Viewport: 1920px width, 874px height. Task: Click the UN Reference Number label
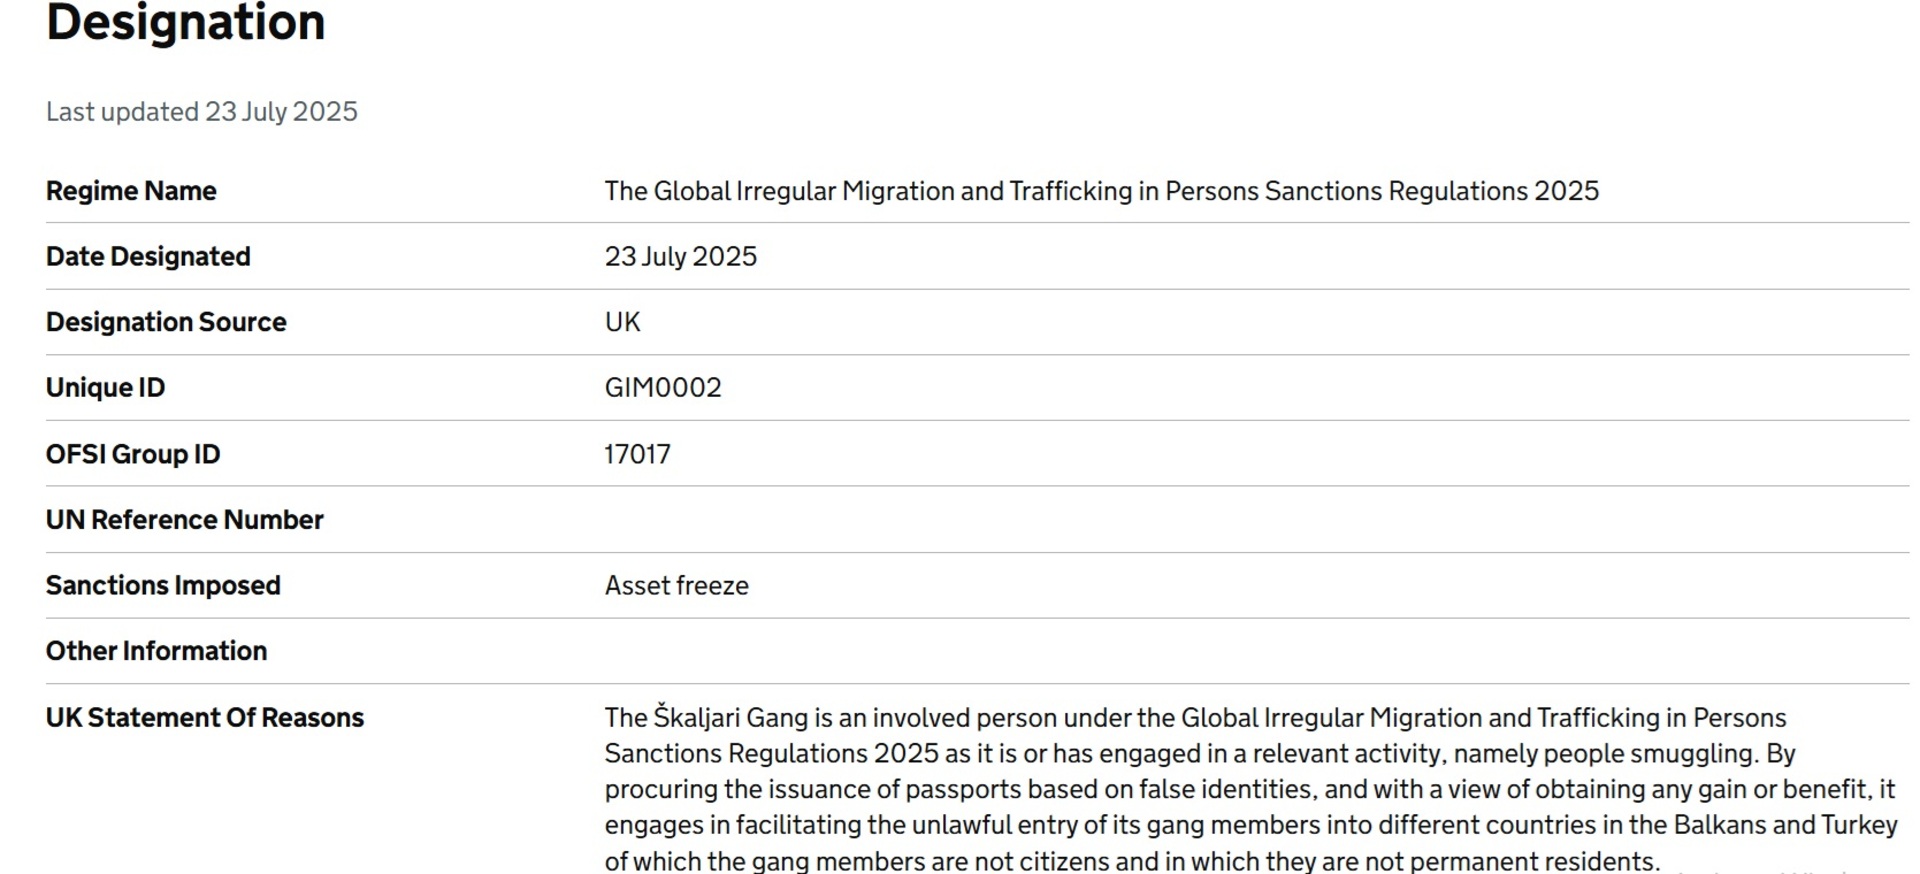click(x=184, y=520)
